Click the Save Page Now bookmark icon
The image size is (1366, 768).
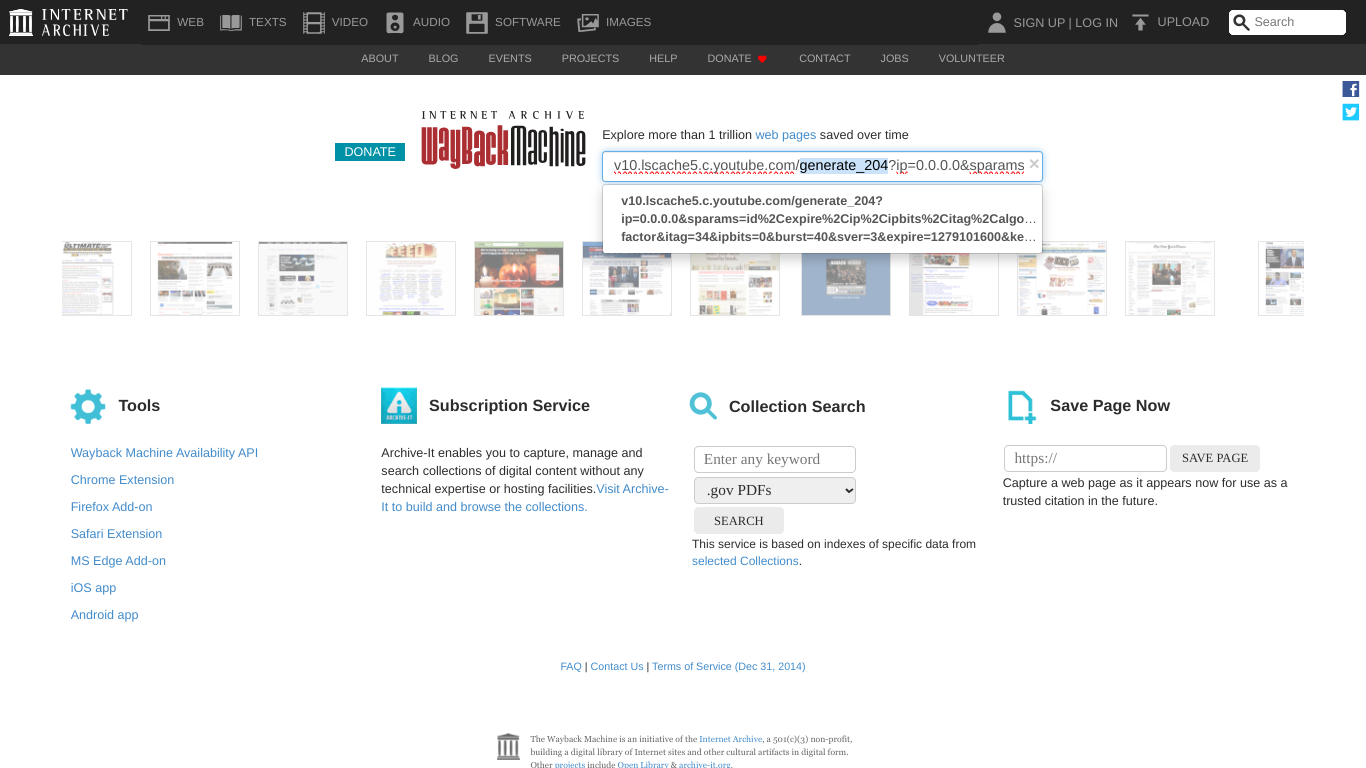[x=1019, y=406]
